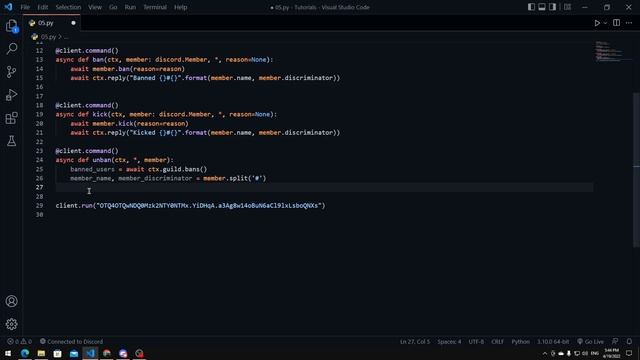Open the Run menu
This screenshot has height=360, width=640.
(130, 7)
